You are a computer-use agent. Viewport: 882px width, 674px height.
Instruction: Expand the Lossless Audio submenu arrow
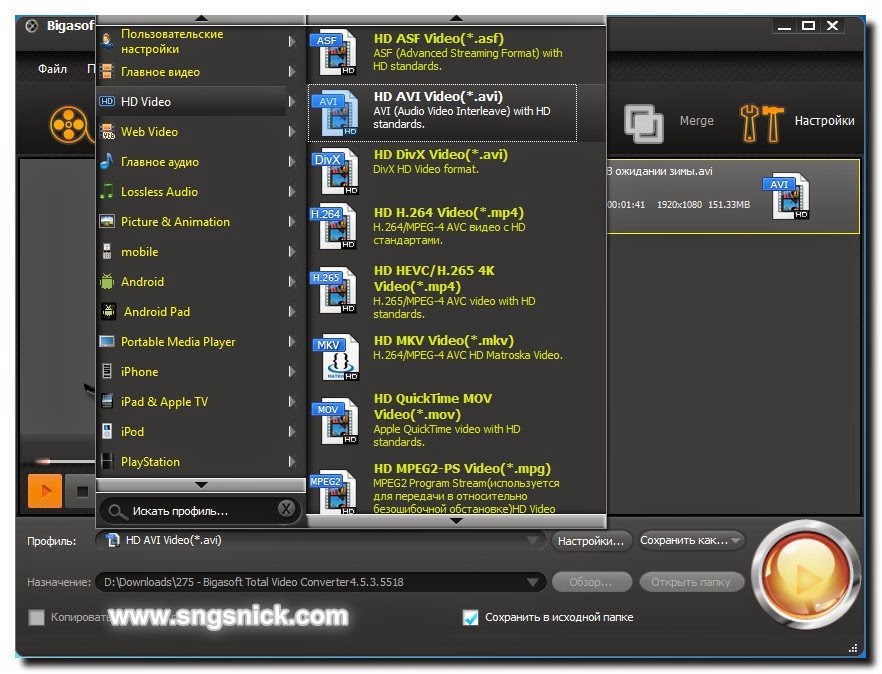click(x=292, y=191)
